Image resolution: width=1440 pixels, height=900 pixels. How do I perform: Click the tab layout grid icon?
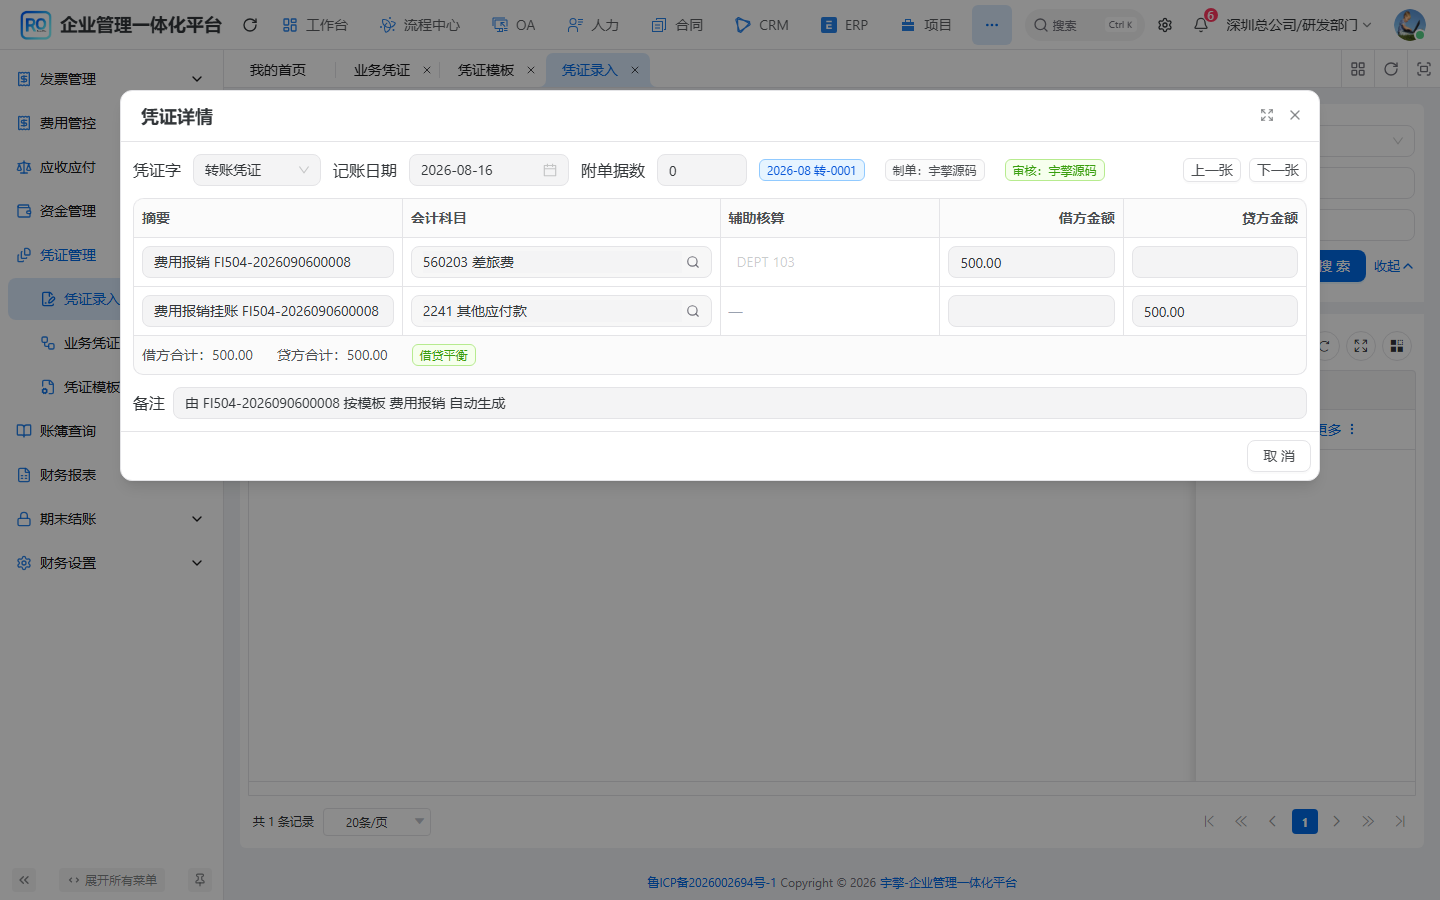pyautogui.click(x=1358, y=69)
